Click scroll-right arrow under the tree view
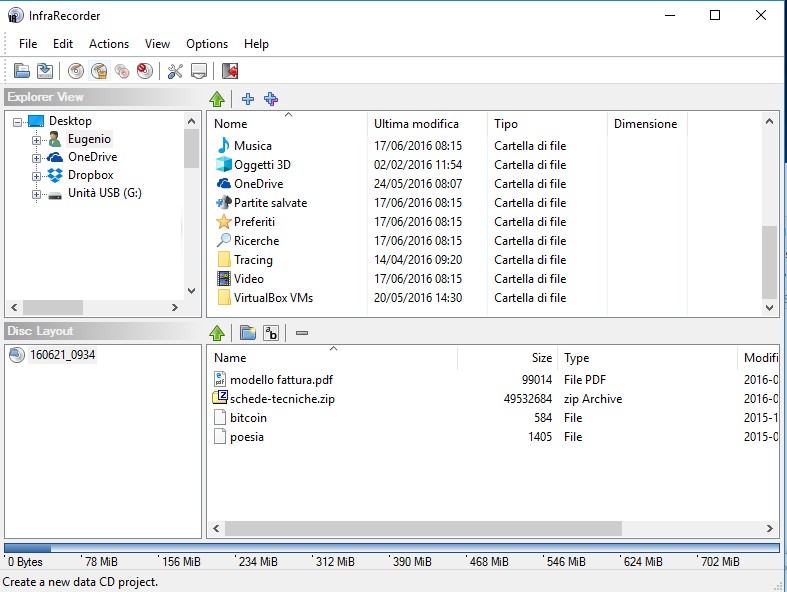Screen dimensions: 787x592 click(175, 307)
